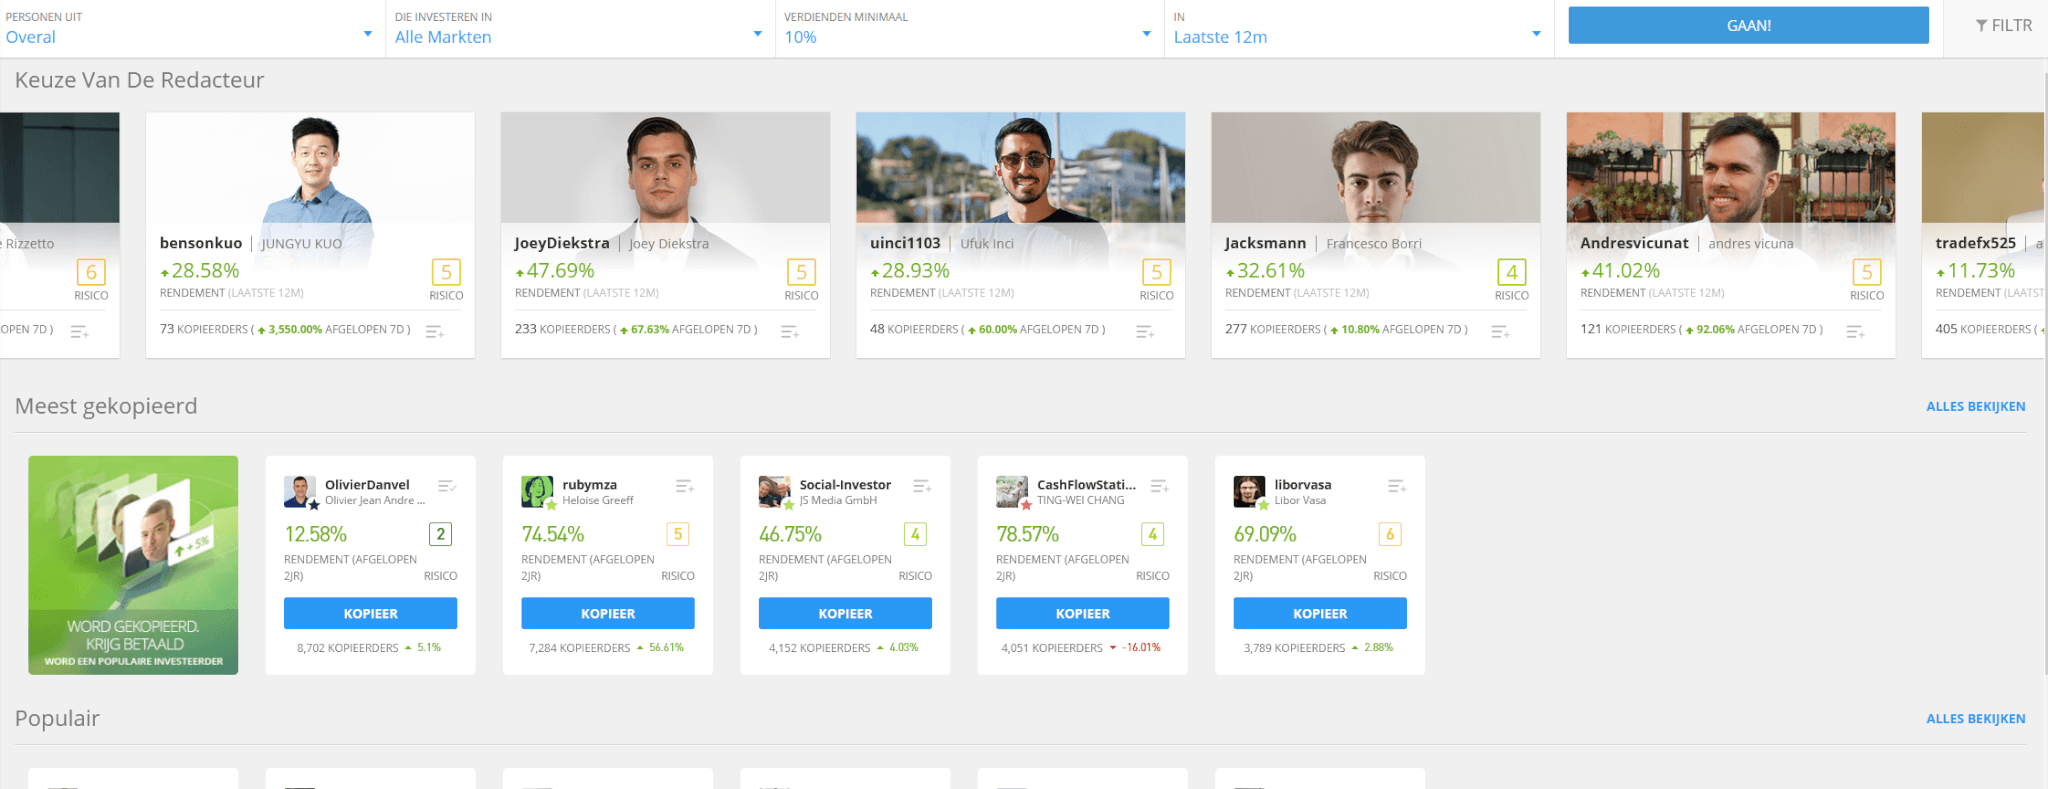Expand the 'Laatste 12m' period dropdown
This screenshot has height=789, width=2048.
pos(1358,28)
